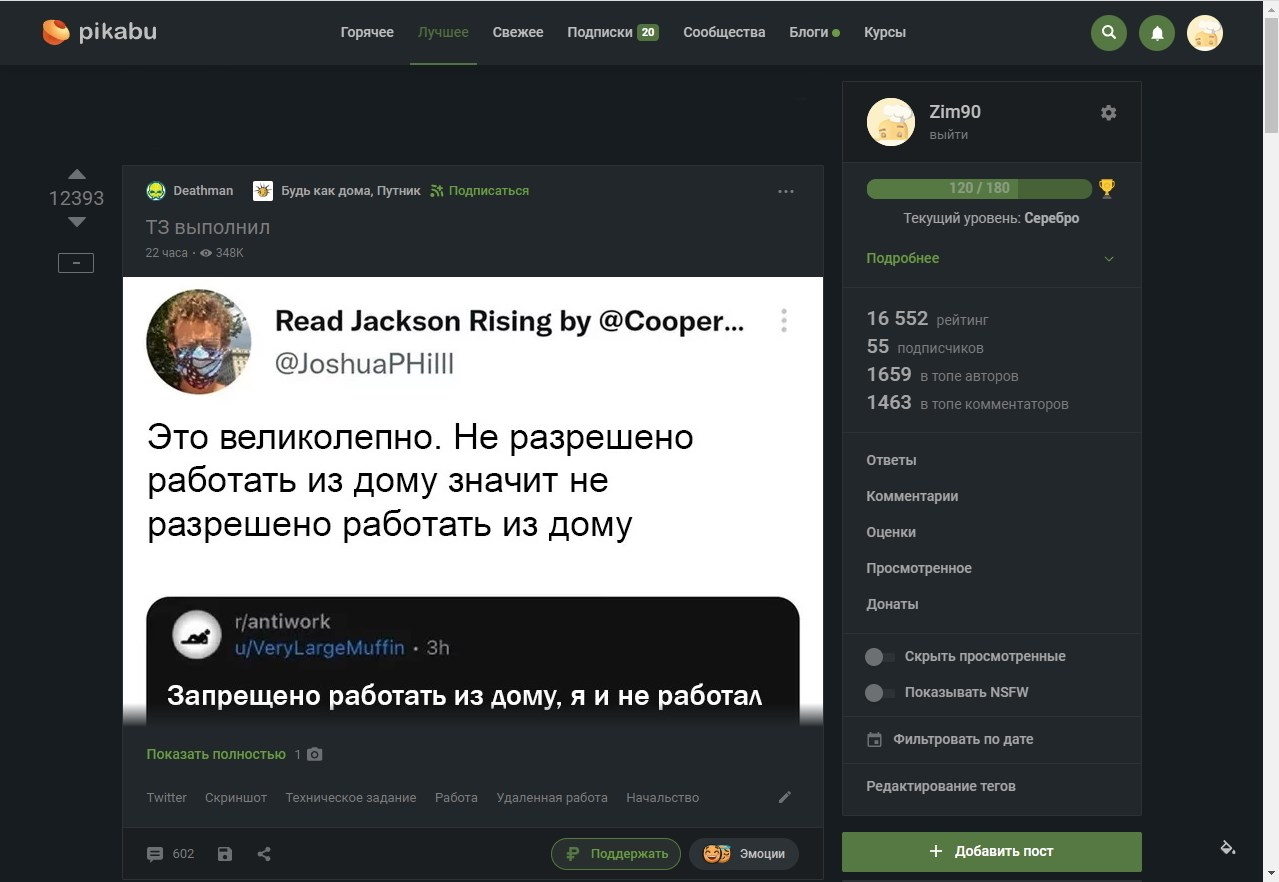Edit post tags pencil icon
Screen dimensions: 1279x882
tap(785, 797)
